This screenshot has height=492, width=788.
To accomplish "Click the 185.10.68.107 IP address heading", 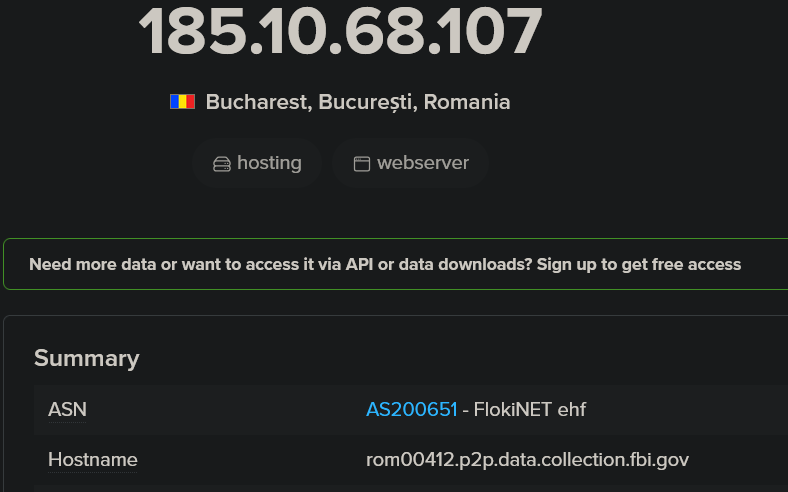I will tap(340, 30).
